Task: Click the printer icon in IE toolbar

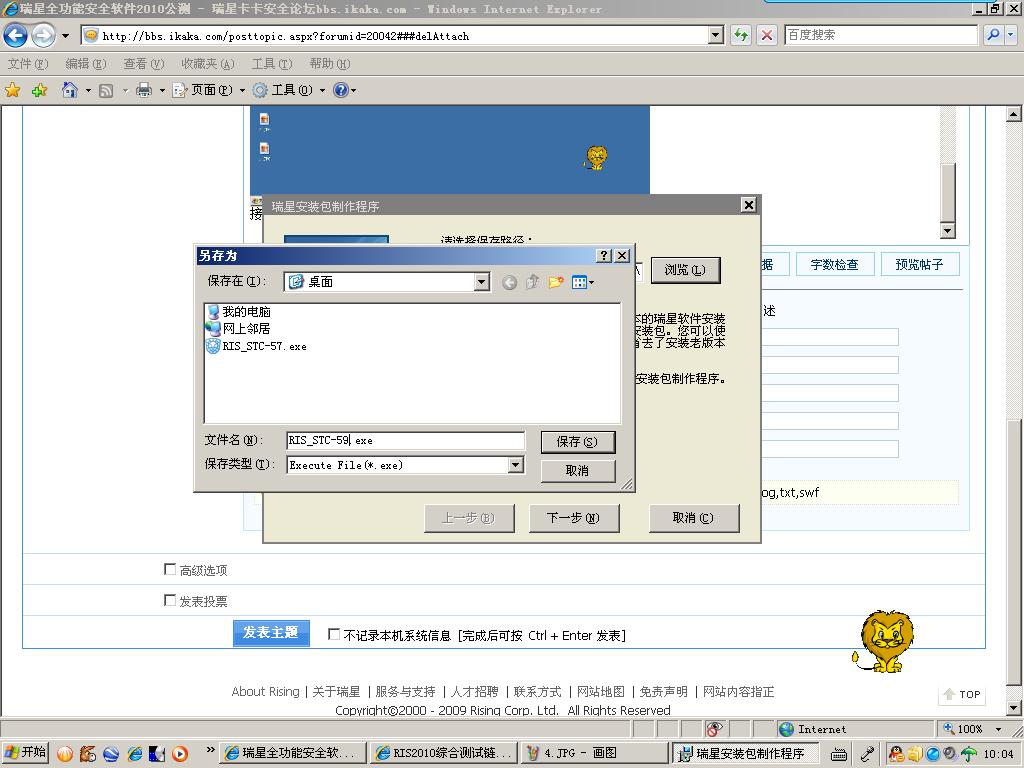Action: 144,90
